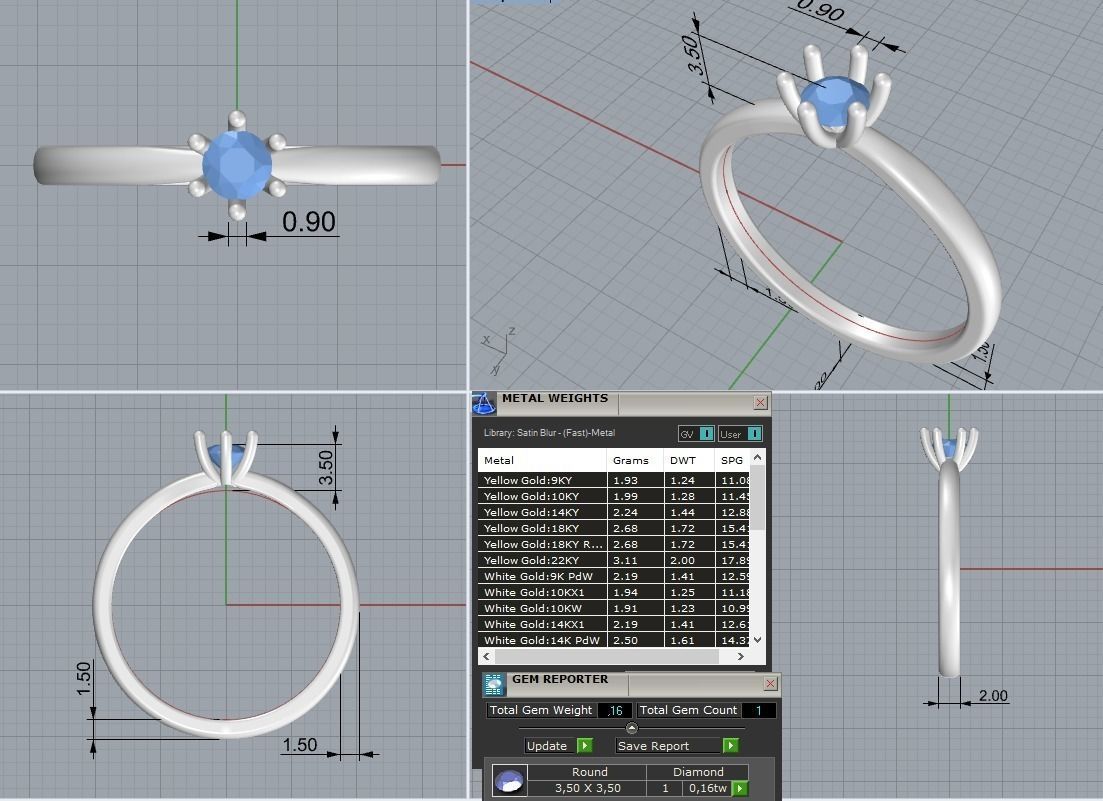Select the Yellow Gold:10KY row
Image resolution: width=1103 pixels, height=801 pixels.
(614, 496)
